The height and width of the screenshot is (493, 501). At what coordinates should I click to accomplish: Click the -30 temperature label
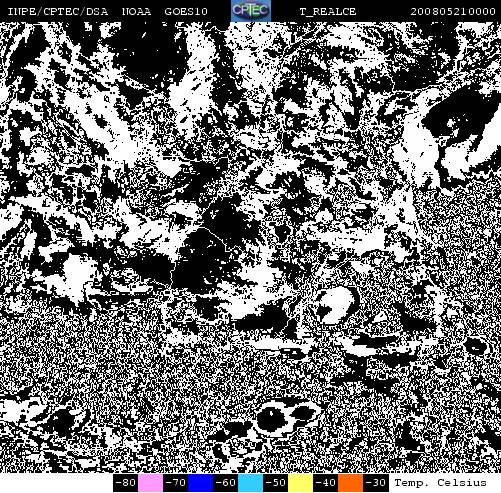[376, 482]
